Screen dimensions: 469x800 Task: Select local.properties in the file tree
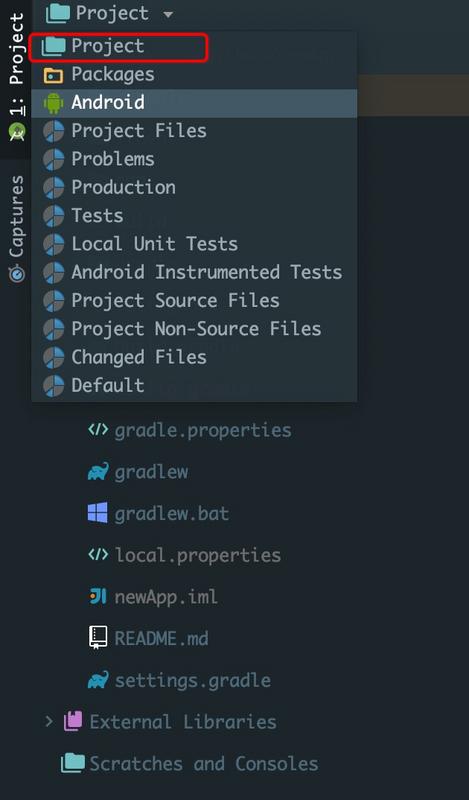[x=198, y=555]
